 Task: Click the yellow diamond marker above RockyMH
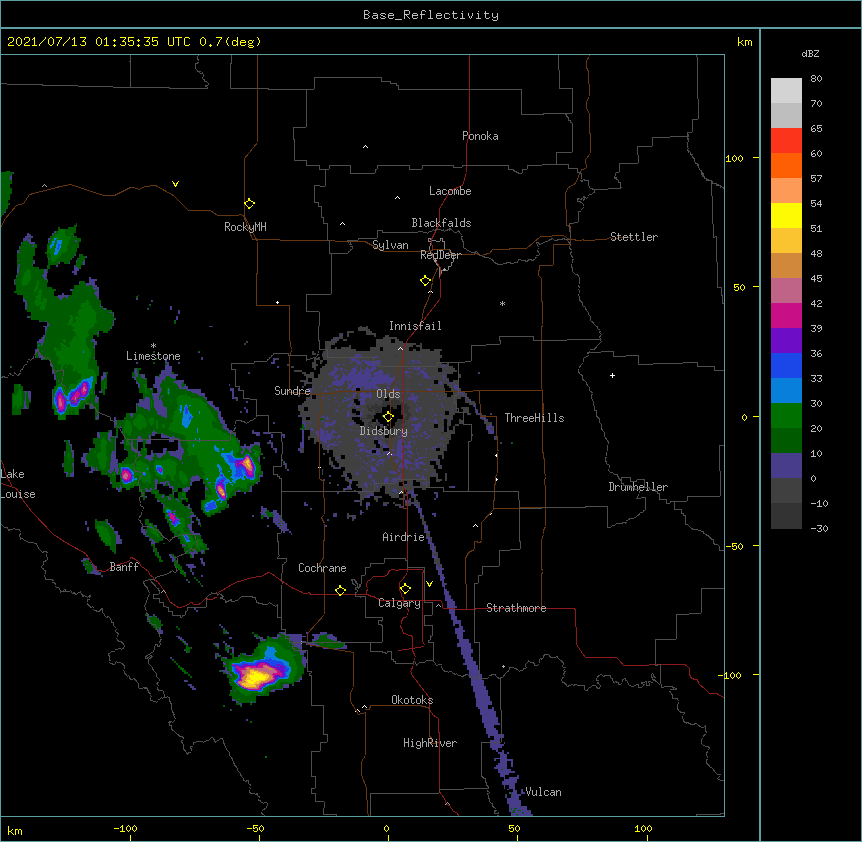(x=249, y=203)
